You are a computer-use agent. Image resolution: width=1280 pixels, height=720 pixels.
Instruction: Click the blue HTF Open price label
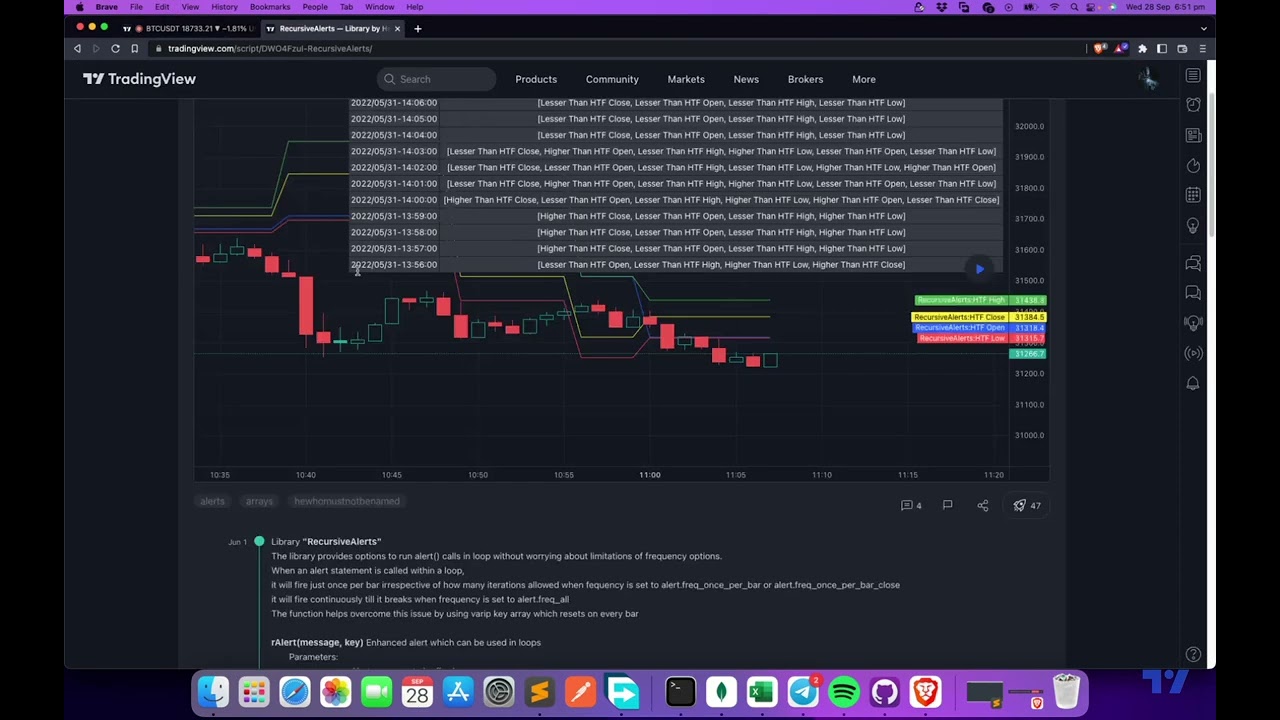pyautogui.click(x=979, y=327)
